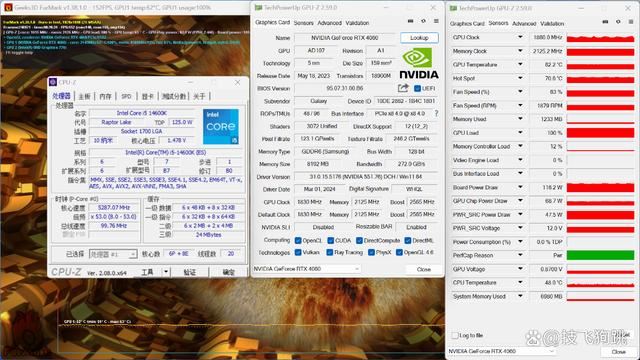The image size is (640, 360).
Task: Click the GPU name field showing RTX 4060
Action: (345, 38)
